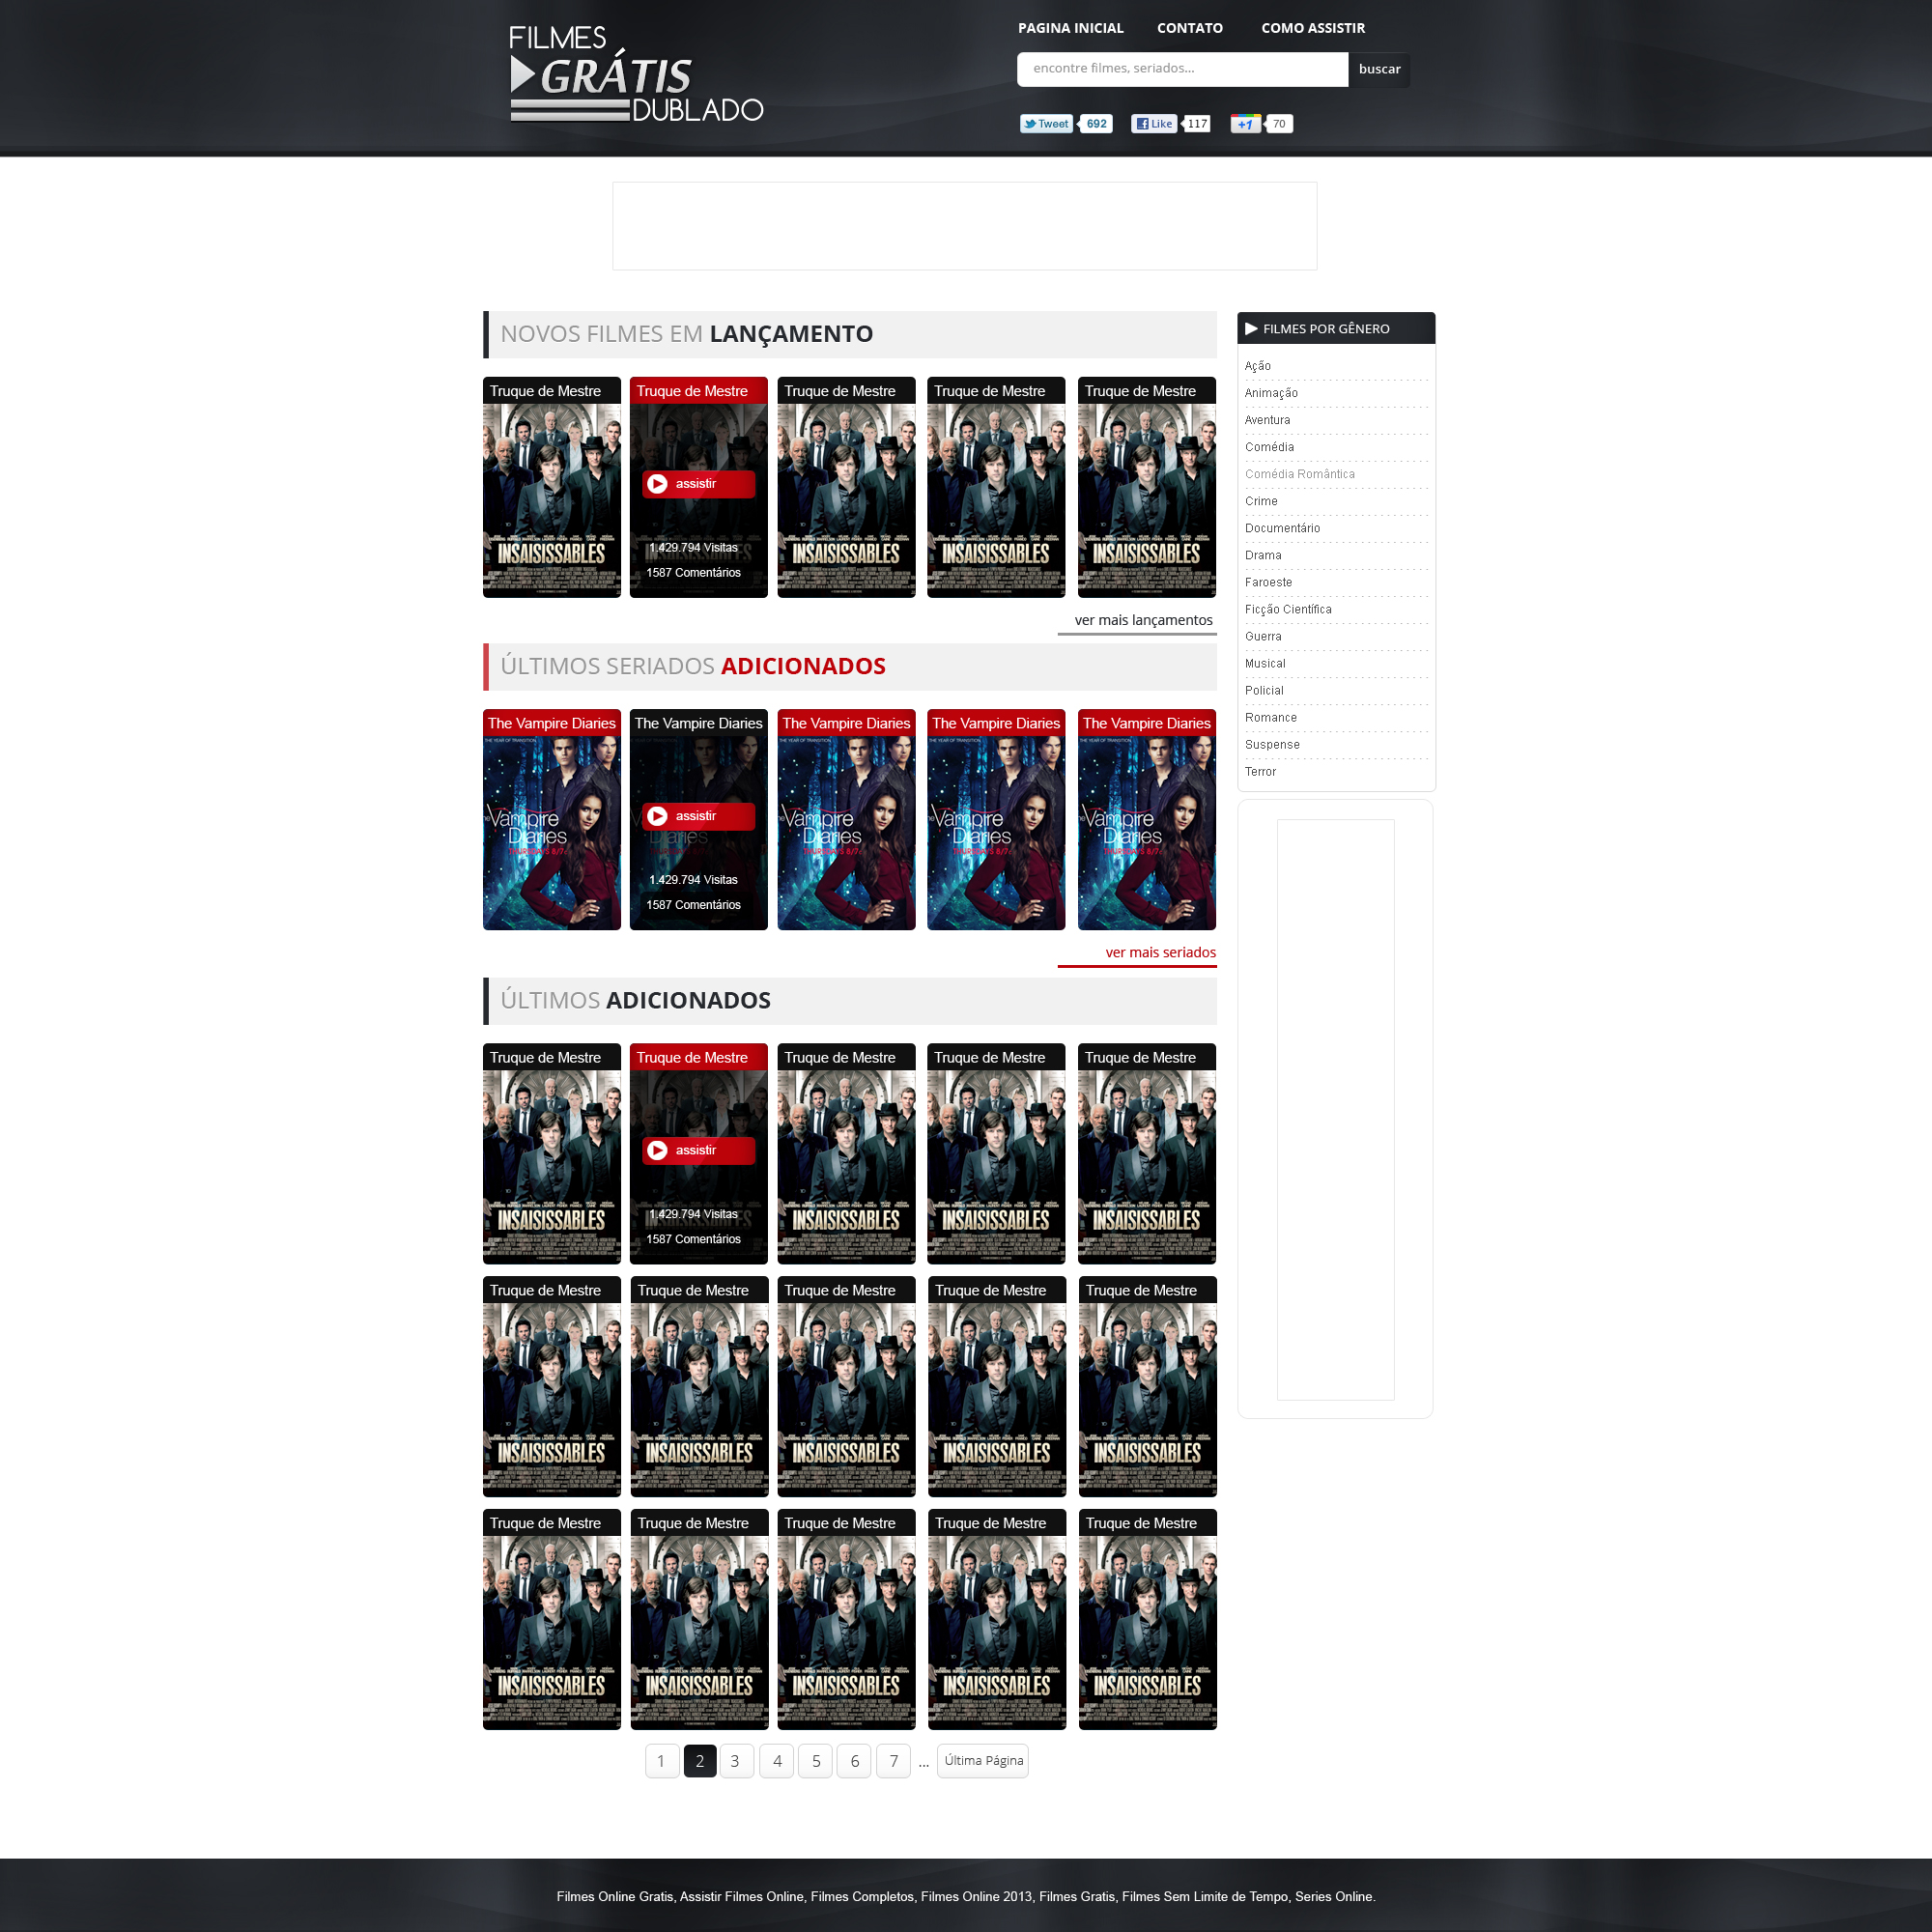Select the Comédia Romântica genre
The width and height of the screenshot is (1932, 1932).
pyautogui.click(x=1300, y=474)
